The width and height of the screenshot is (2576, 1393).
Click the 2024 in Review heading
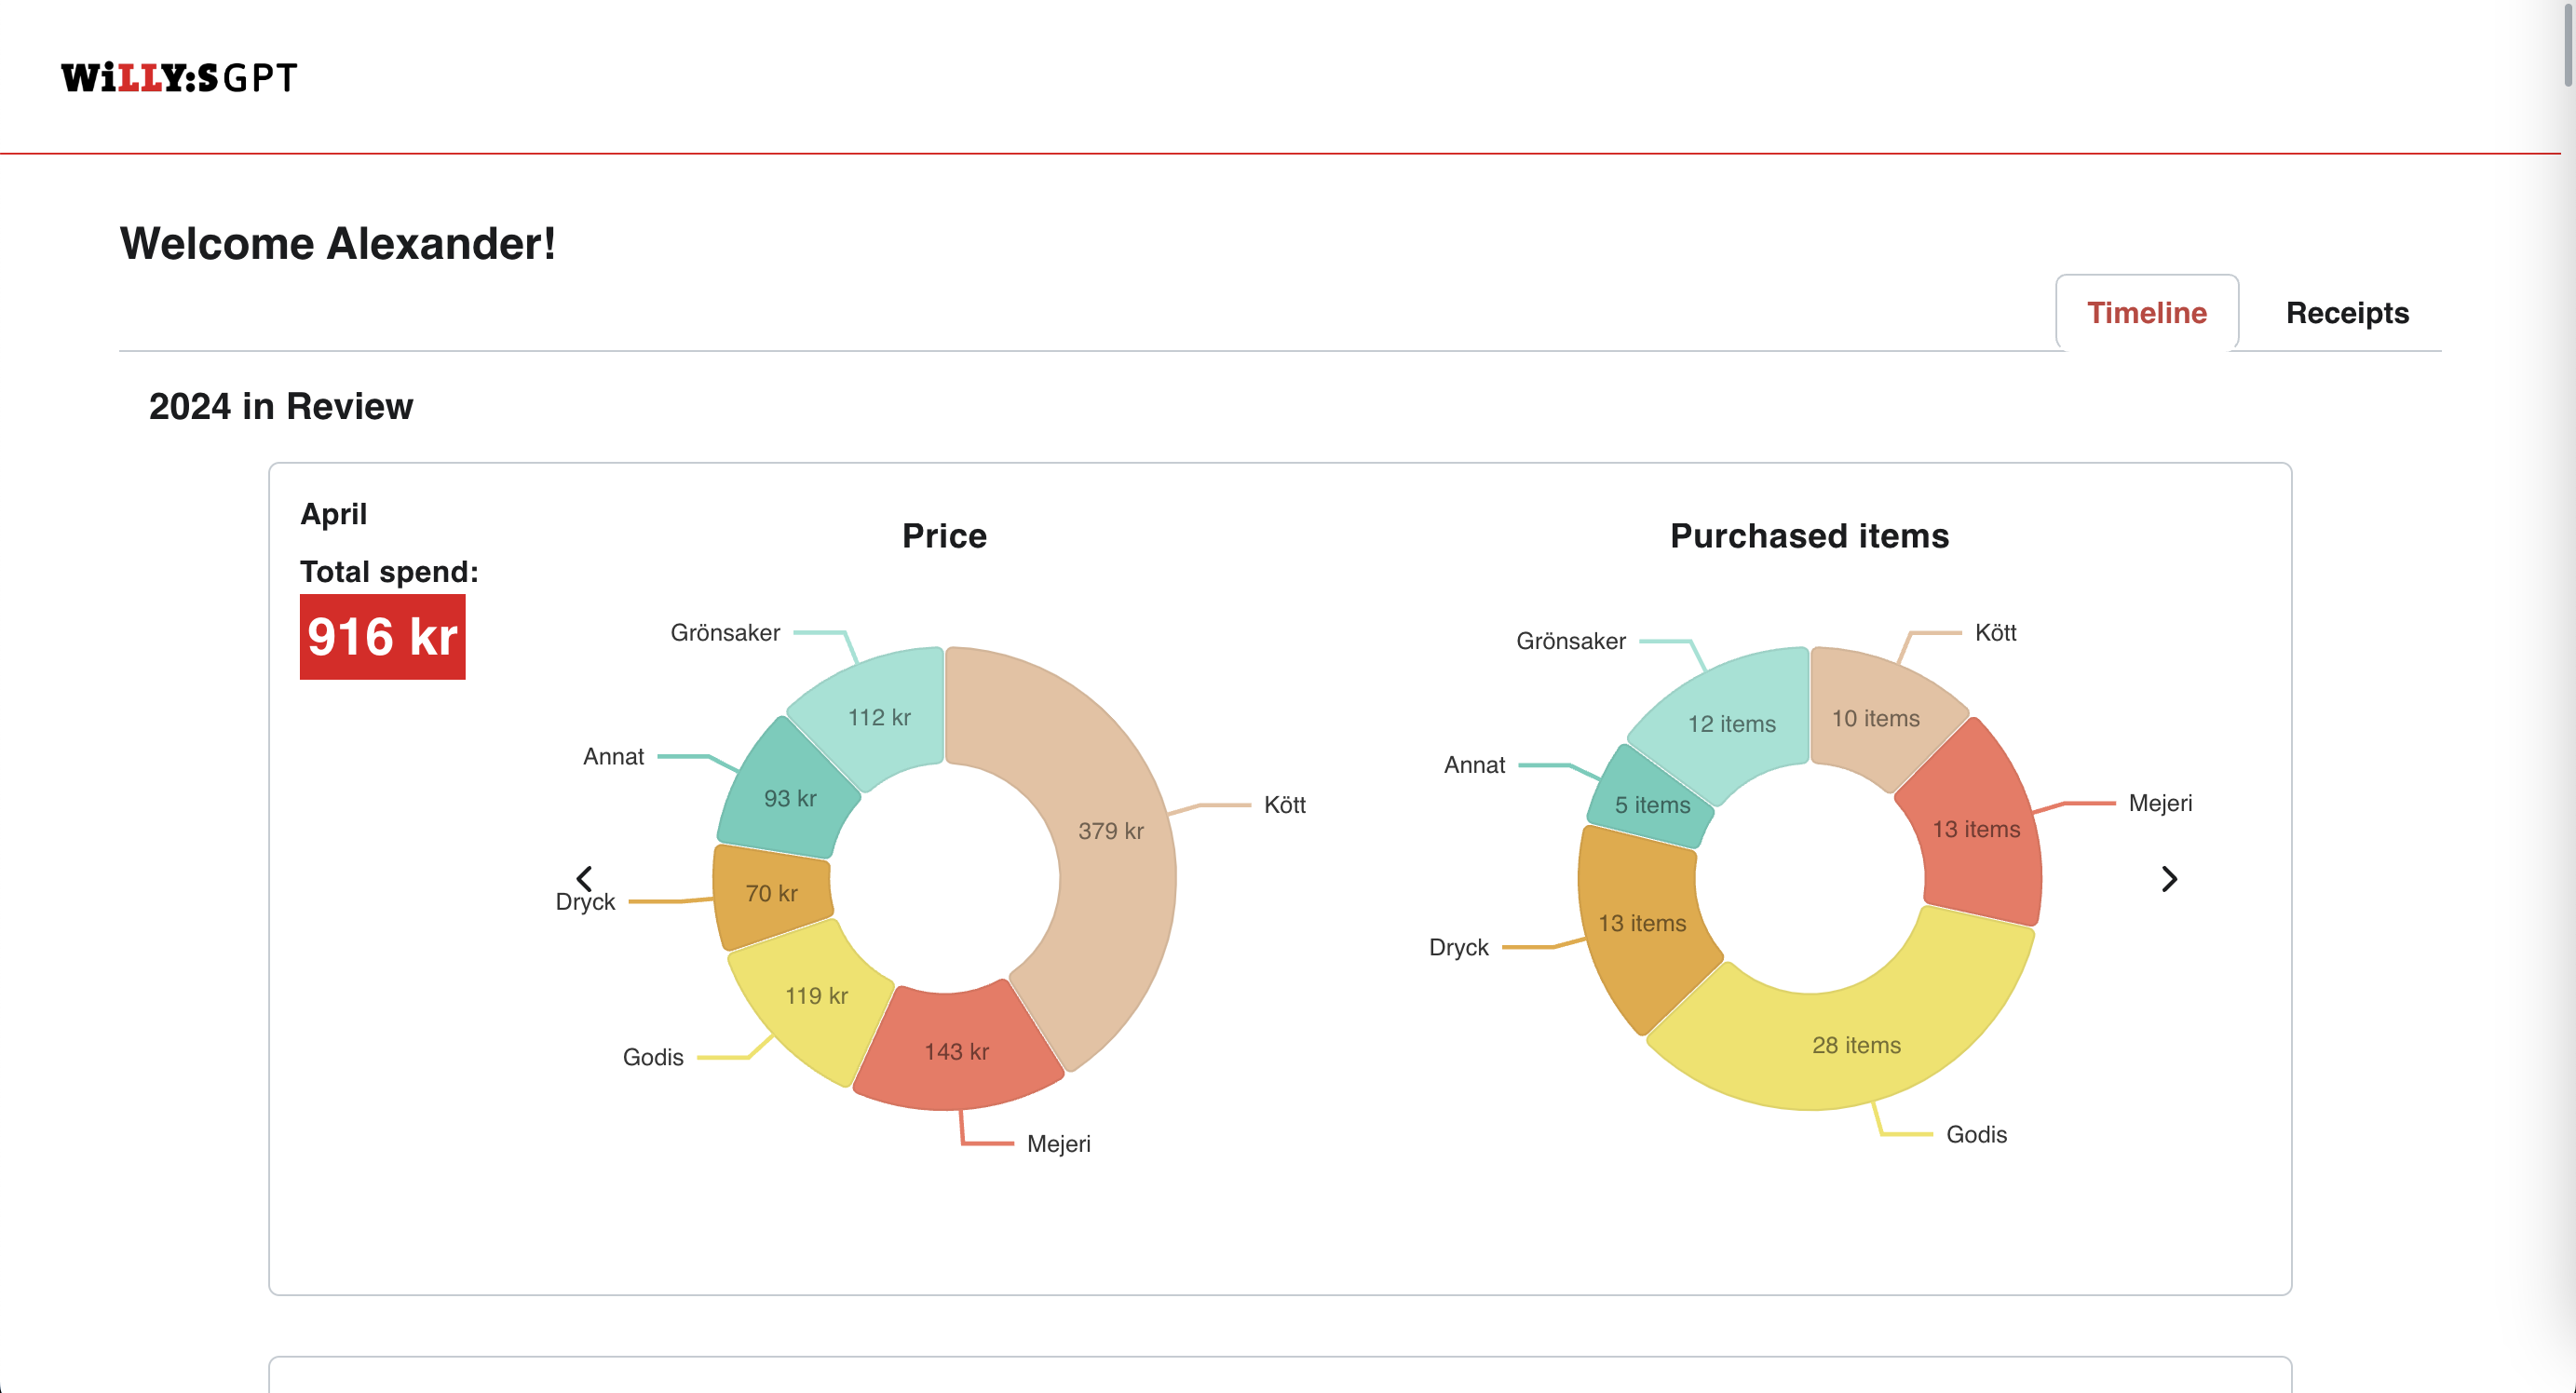[281, 406]
